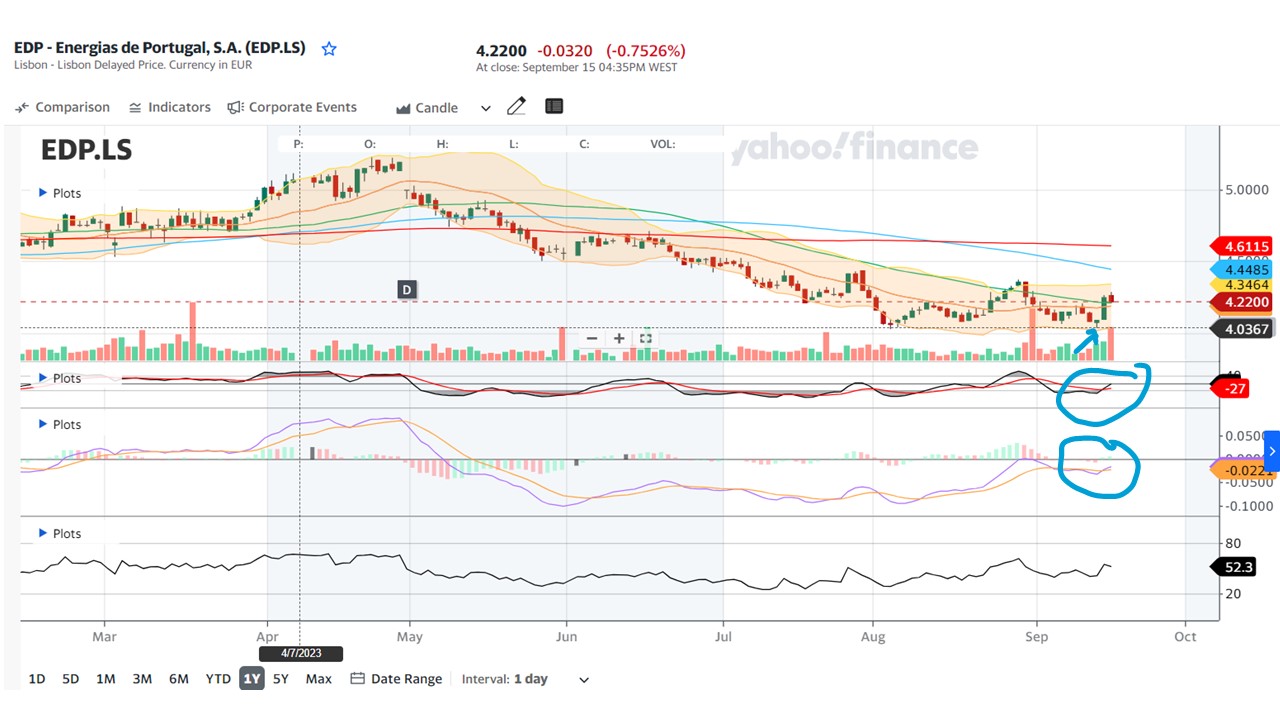This screenshot has height=720, width=1280.
Task: Click the dark panel icon beside the pencil
Action: (554, 106)
